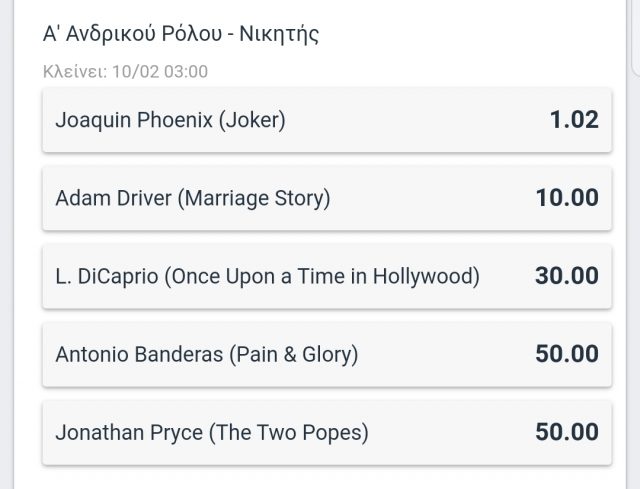Click the closing time Κλείνει: 10/02 03:00

click(125, 71)
